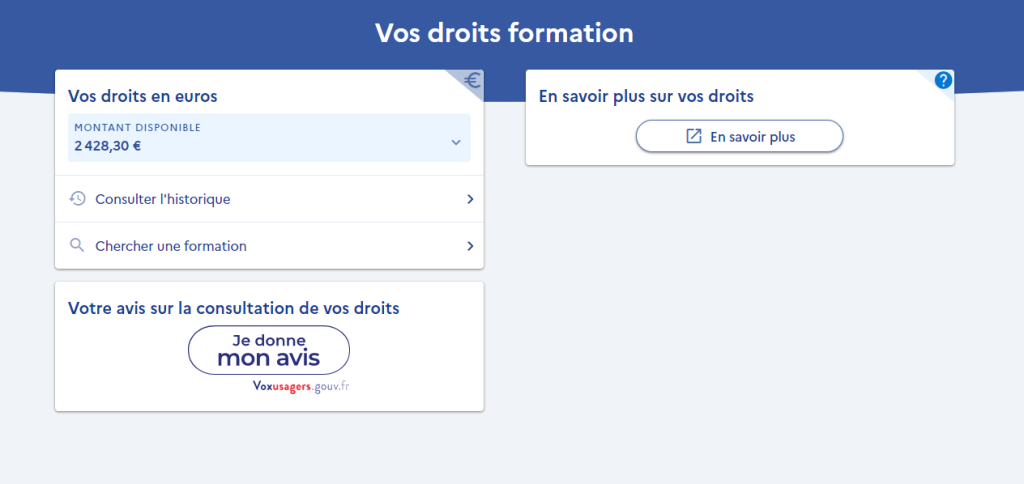The width and height of the screenshot is (1024, 484).
Task: Click the euro symbol corner icon
Action: pyautogui.click(x=472, y=82)
